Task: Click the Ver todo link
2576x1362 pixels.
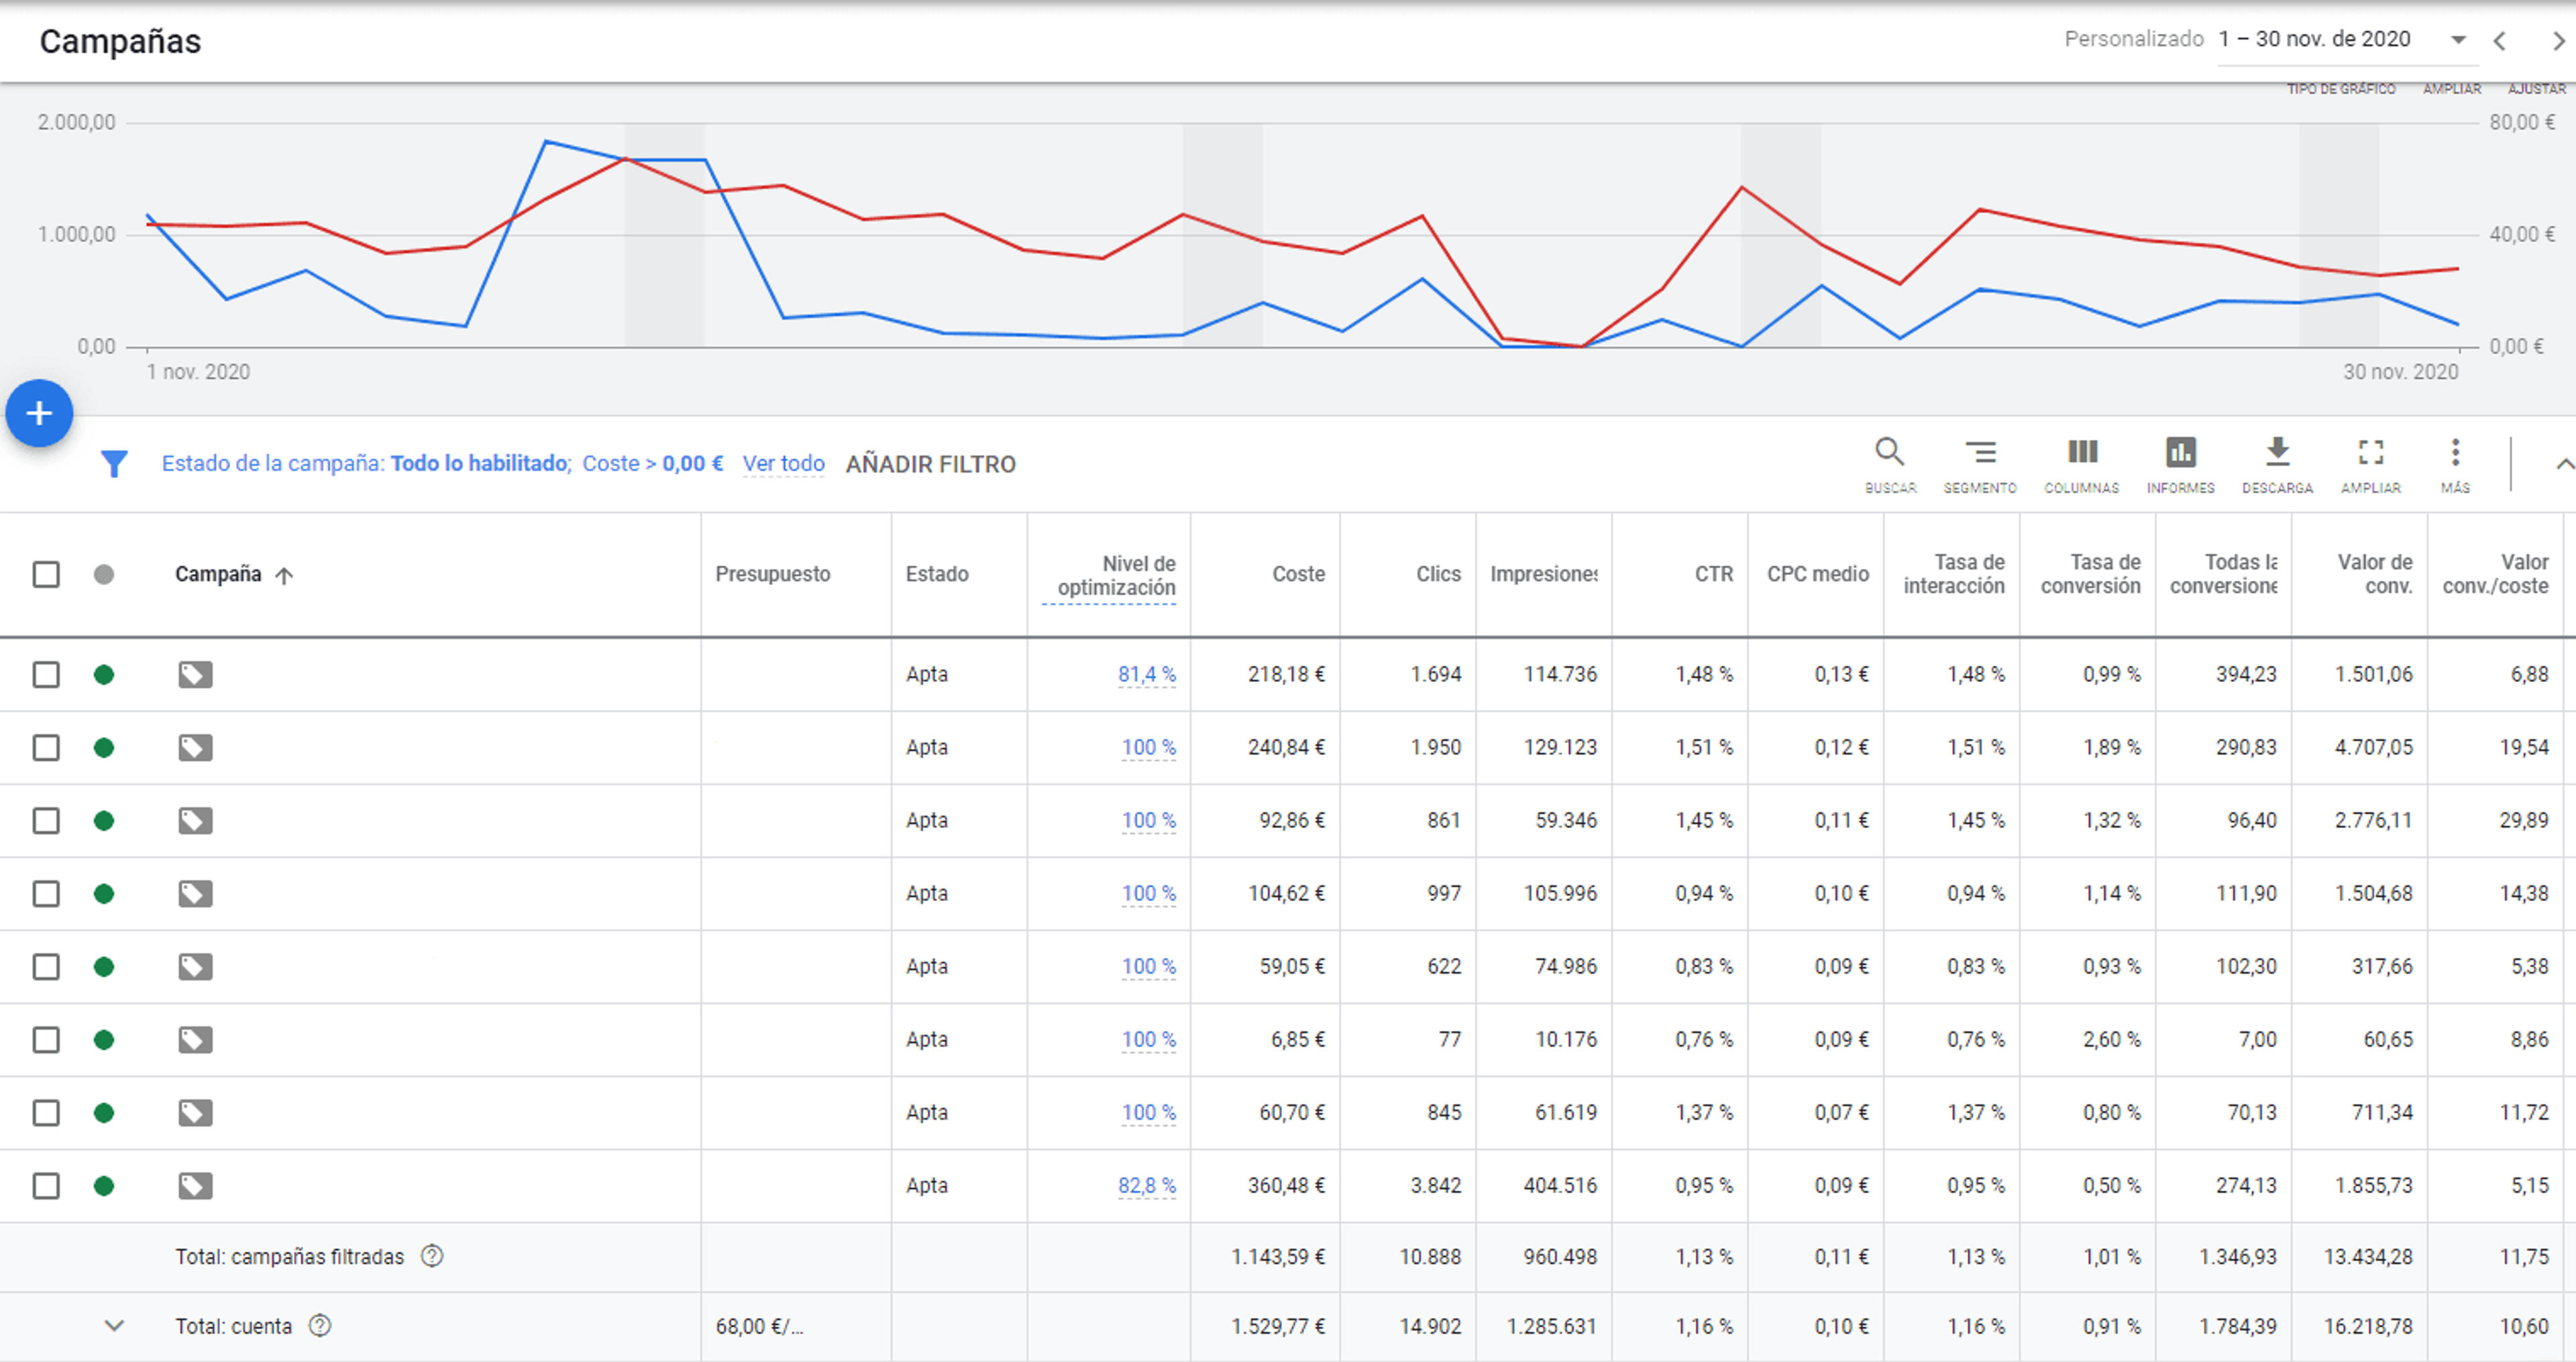Action: coord(783,464)
